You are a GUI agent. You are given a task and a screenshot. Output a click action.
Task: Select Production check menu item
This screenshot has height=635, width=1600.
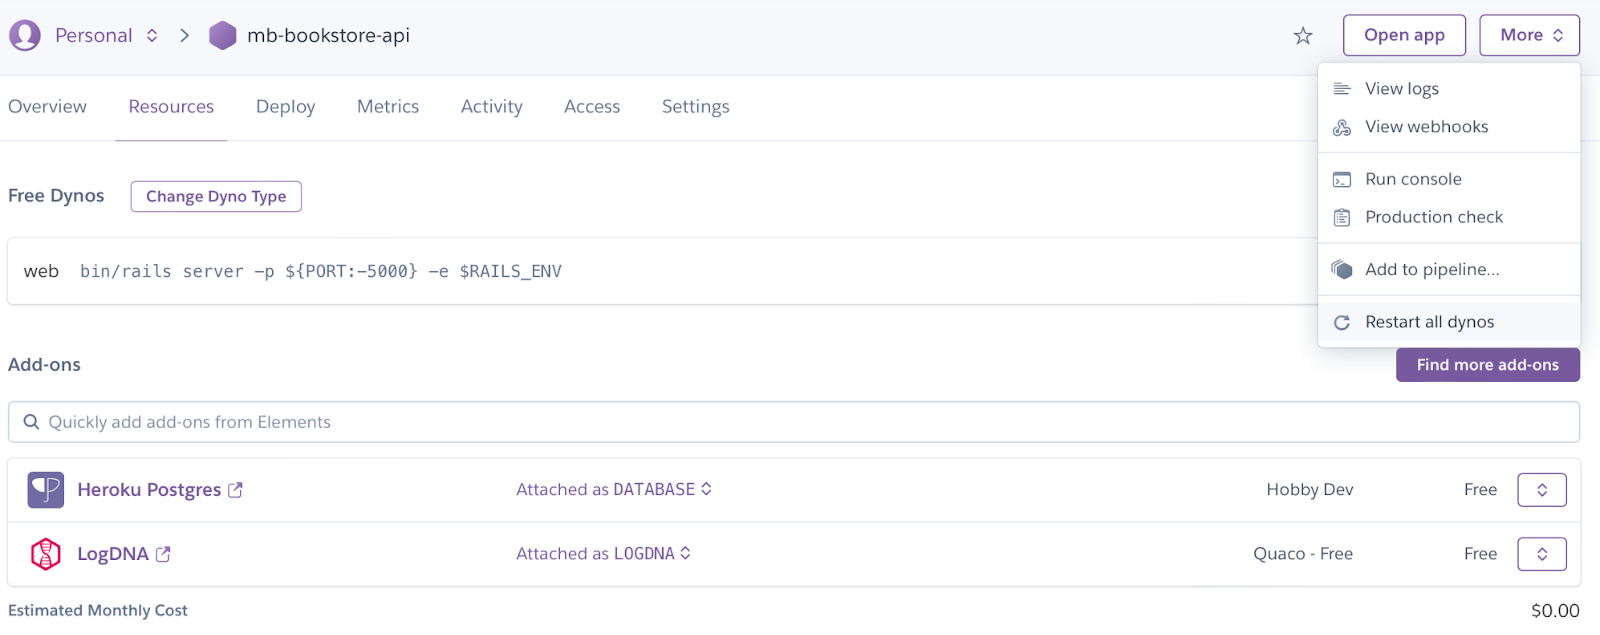pos(1449,217)
